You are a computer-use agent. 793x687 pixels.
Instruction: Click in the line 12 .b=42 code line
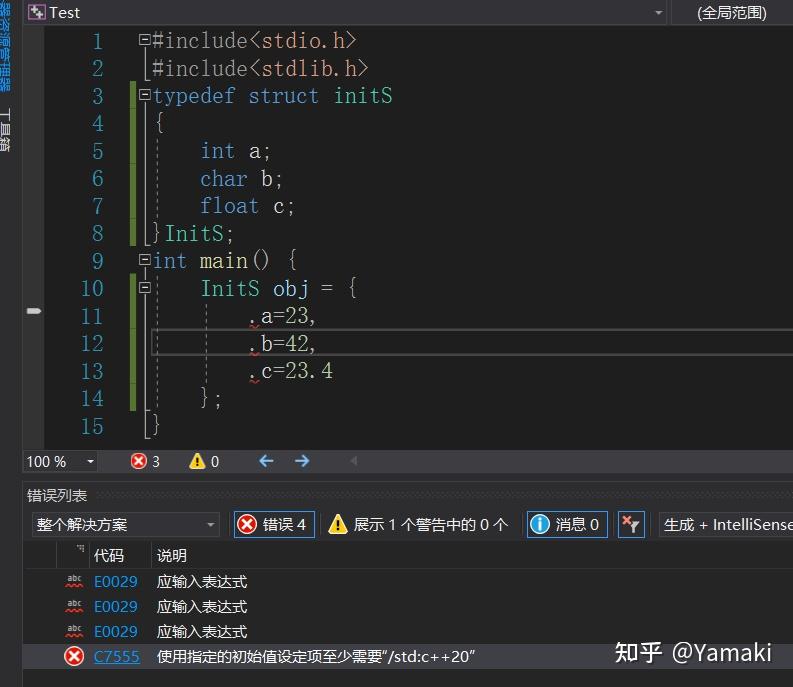pyautogui.click(x=471, y=342)
